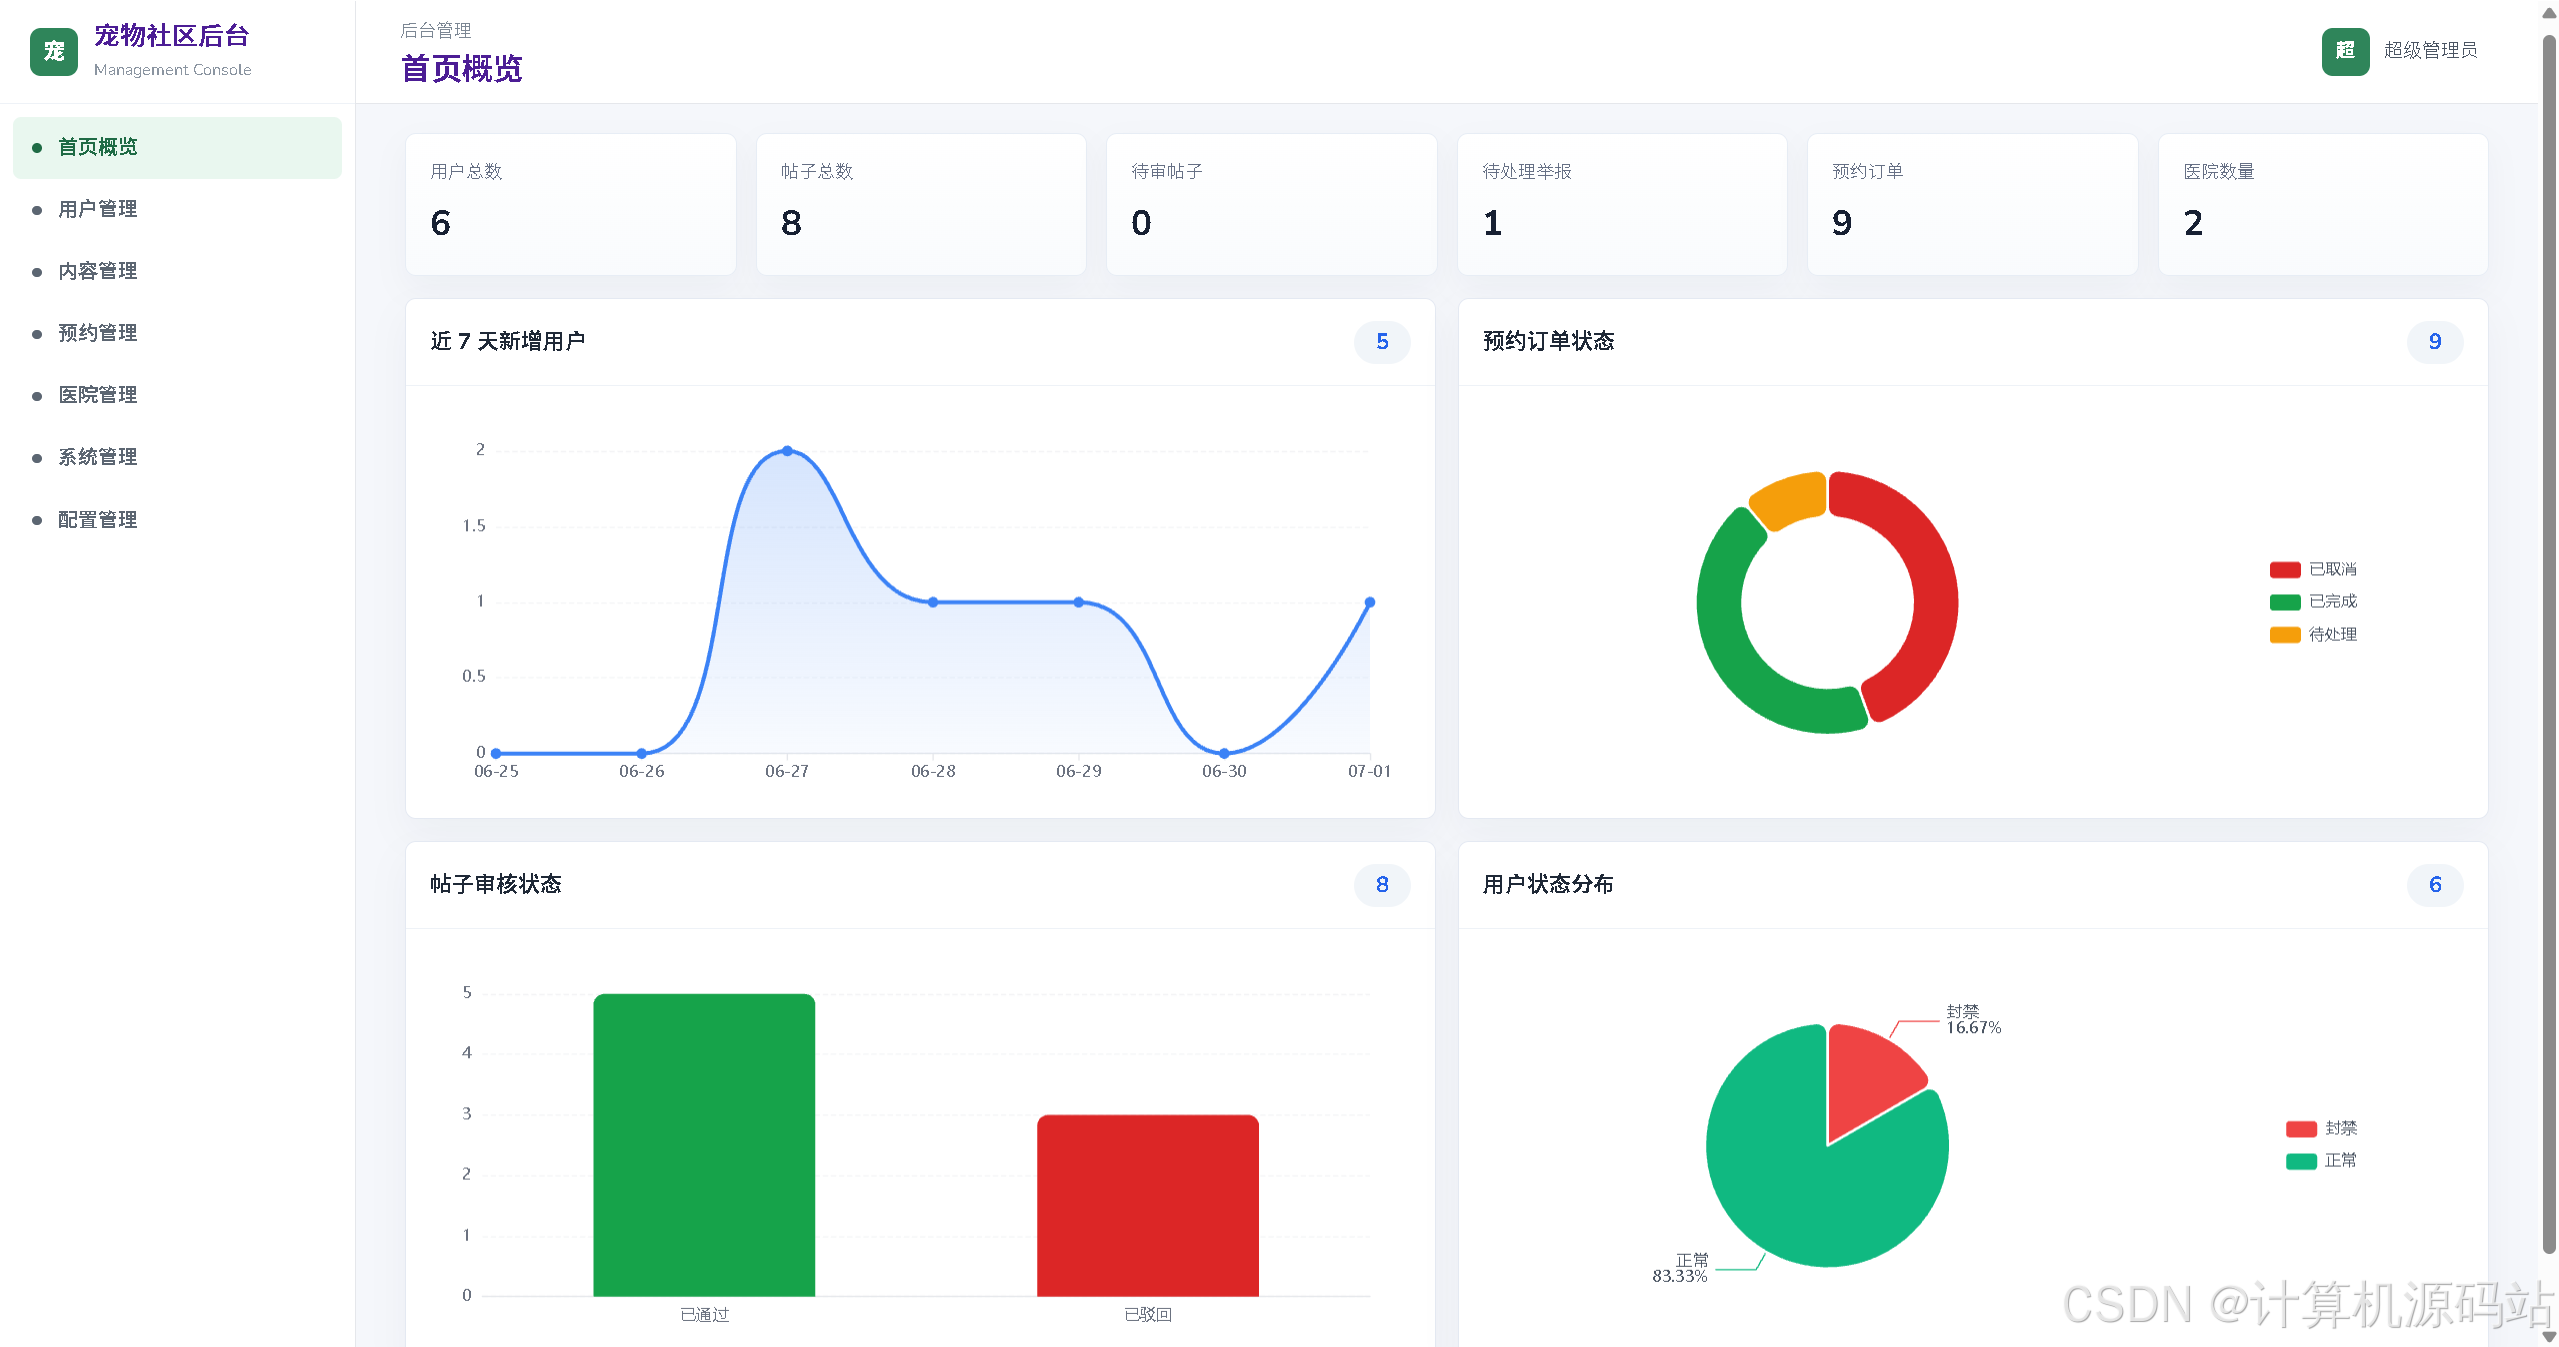Image resolution: width=2559 pixels, height=1347 pixels.
Task: Open 用户管理 in the sidebar
Action: 177,209
